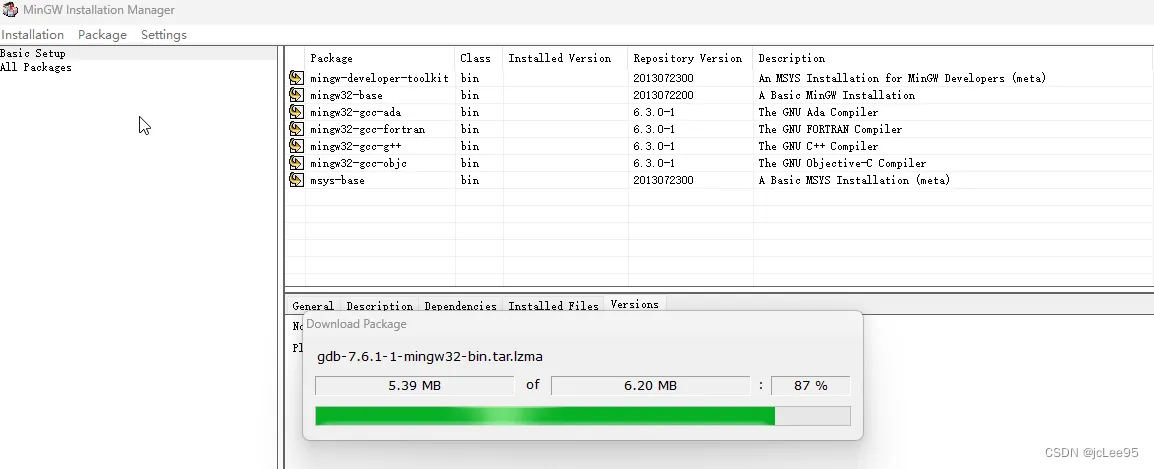Select the mingw32-gcc-ada package name
Screen dimensions: 1154x469
tap(355, 112)
